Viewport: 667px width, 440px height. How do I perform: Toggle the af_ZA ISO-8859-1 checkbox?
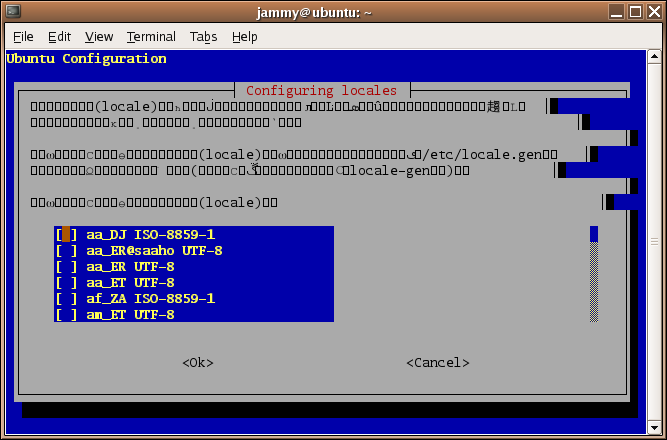tap(66, 299)
